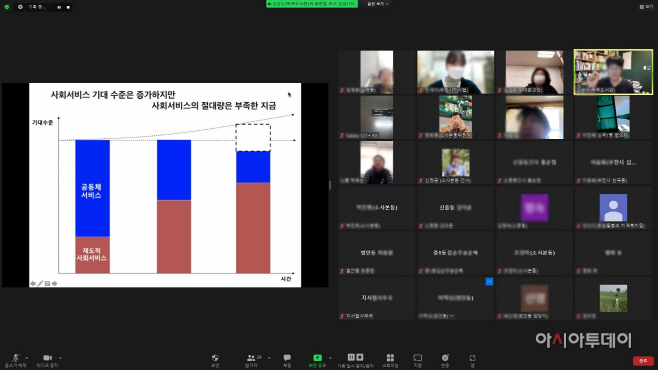
Task: Click the red recording indicator icon
Action: coord(20,7)
